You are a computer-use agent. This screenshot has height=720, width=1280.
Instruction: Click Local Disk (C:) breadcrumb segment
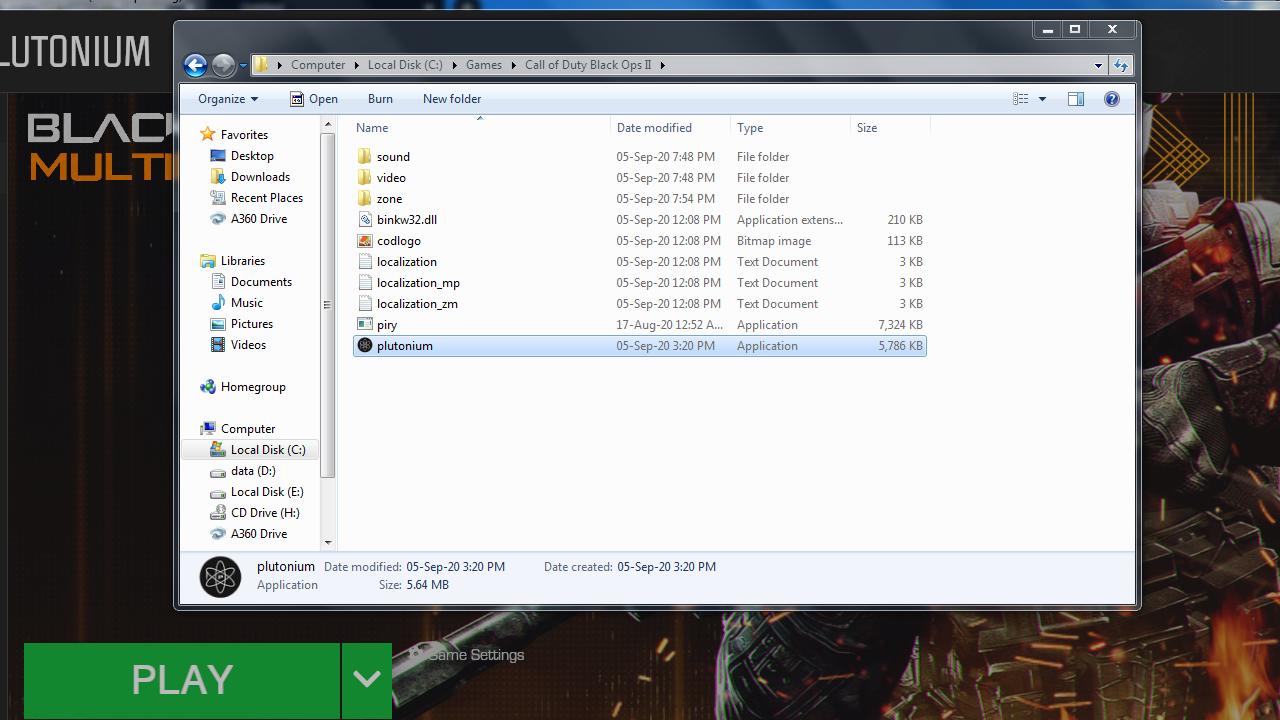(x=405, y=65)
